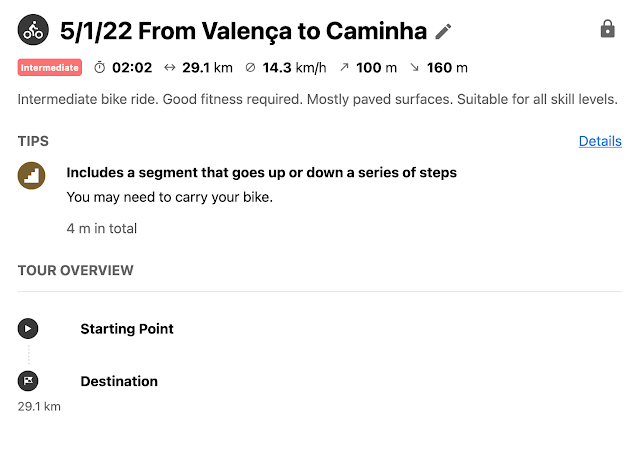Click the downhill elevation arrow icon
640x450 pixels.
pyautogui.click(x=414, y=68)
